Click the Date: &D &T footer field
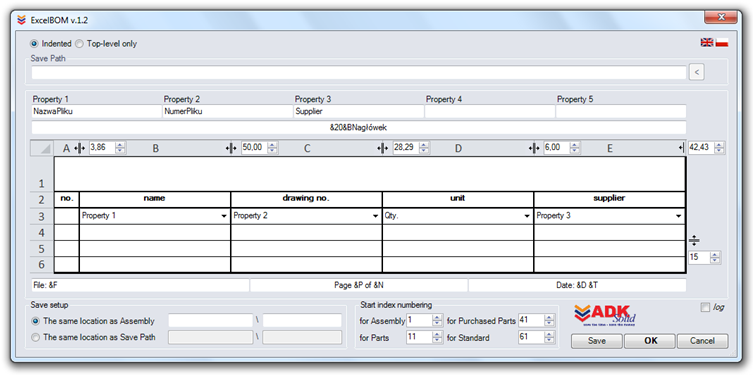Image resolution: width=756 pixels, height=375 pixels. click(577, 285)
